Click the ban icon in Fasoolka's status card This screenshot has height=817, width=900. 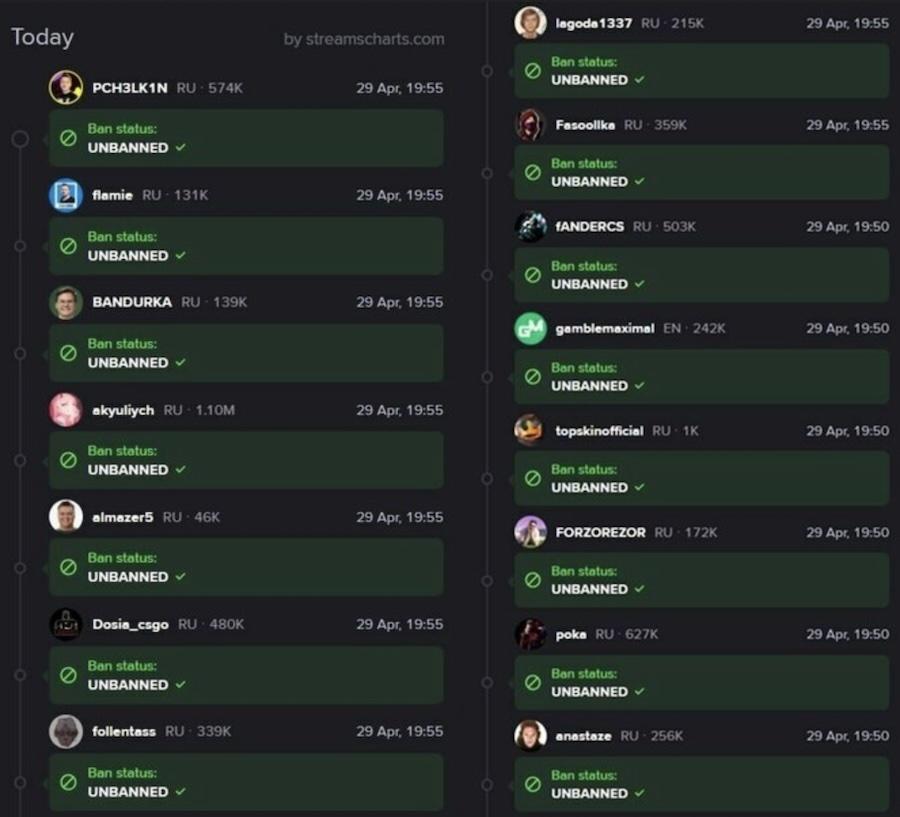pos(533,172)
